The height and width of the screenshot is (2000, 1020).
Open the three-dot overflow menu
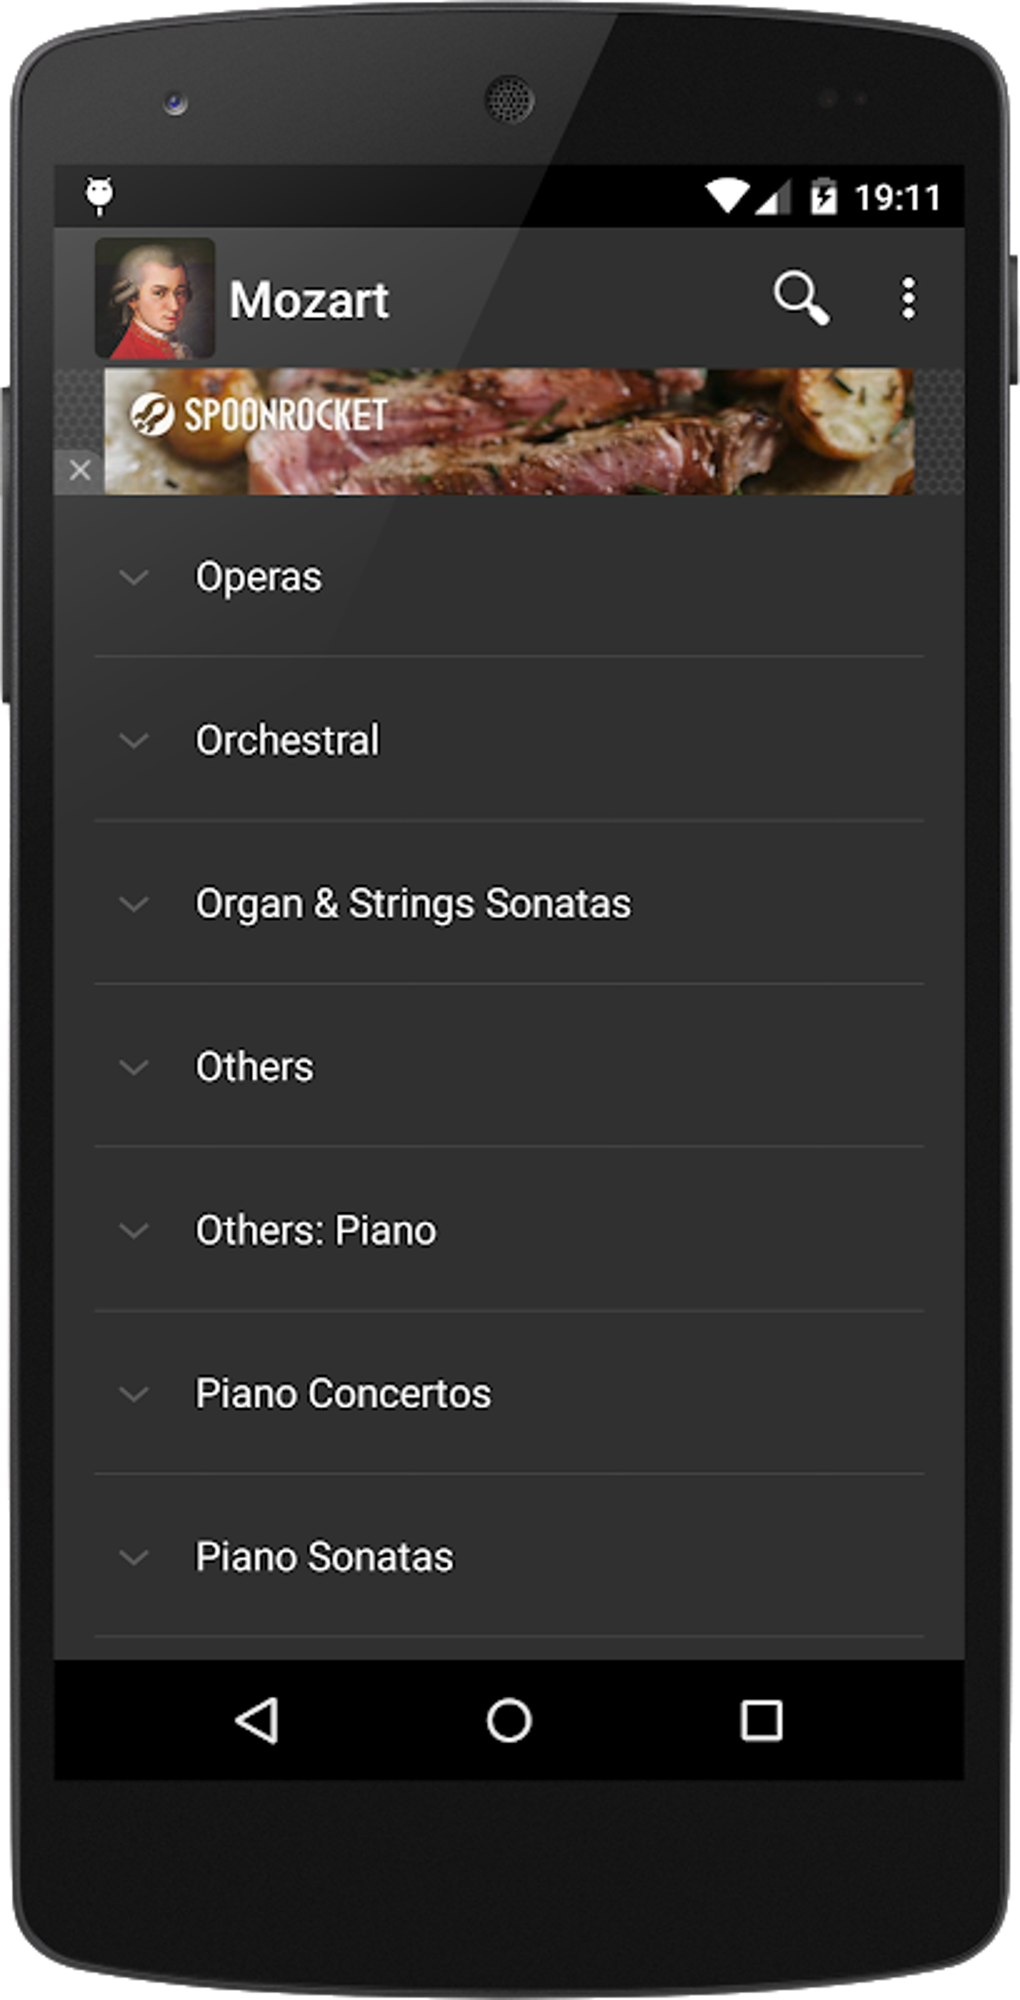[x=908, y=298]
